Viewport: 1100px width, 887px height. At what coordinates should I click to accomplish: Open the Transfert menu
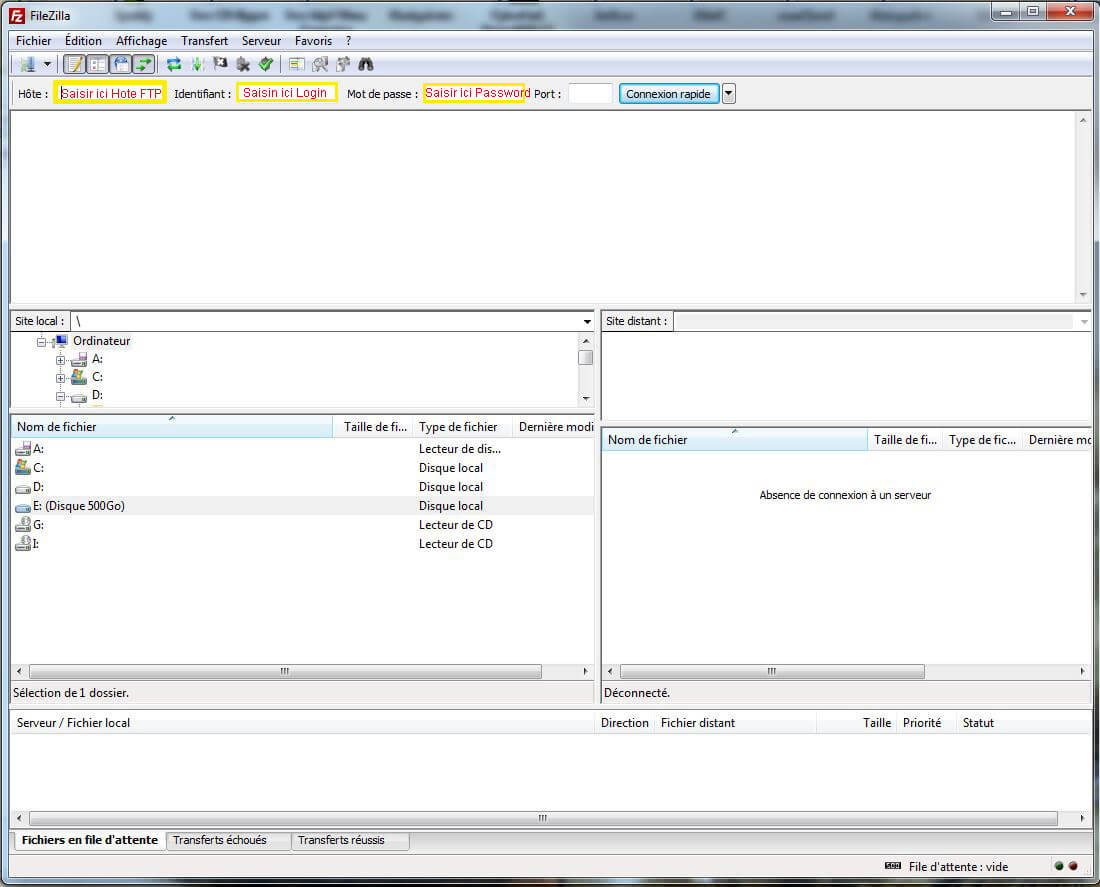(204, 41)
